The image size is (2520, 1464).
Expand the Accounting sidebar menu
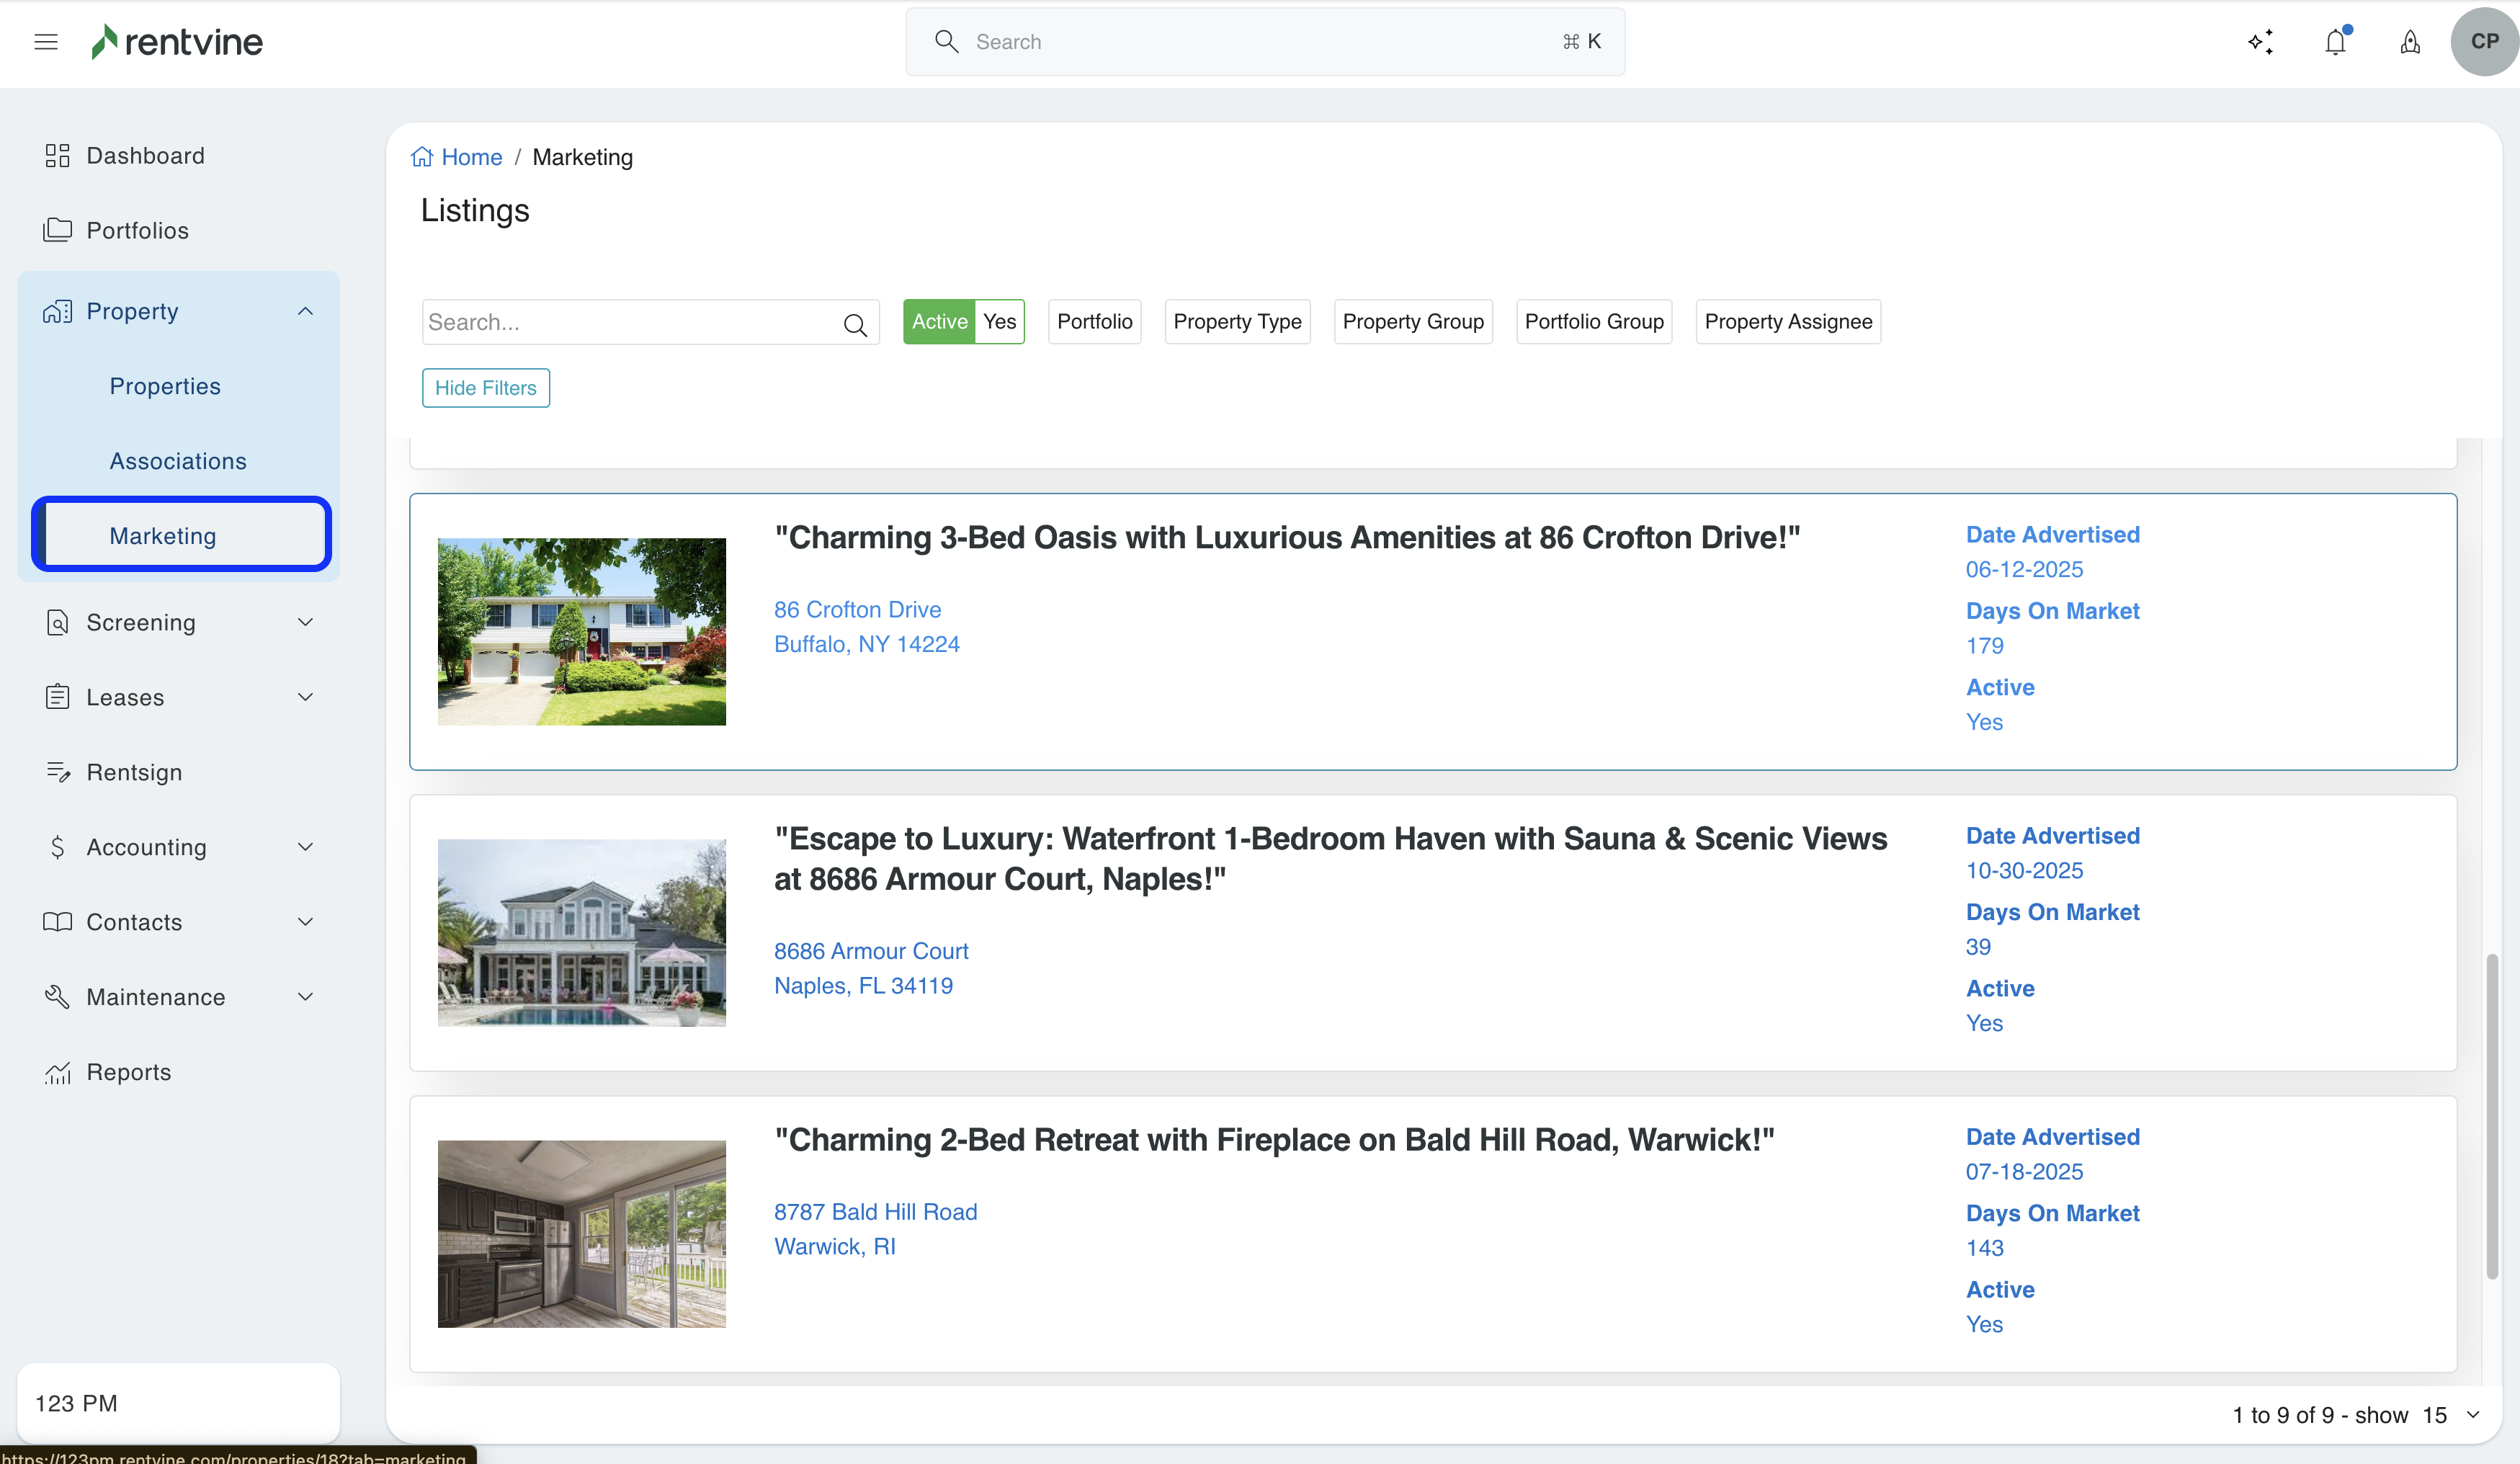305,847
